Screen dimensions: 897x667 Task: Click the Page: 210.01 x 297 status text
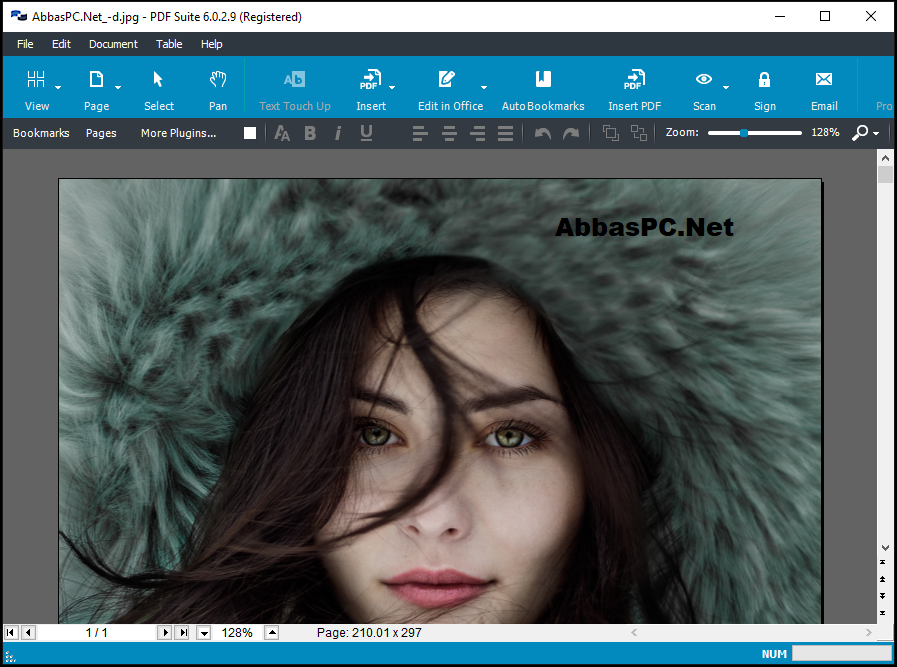(x=369, y=633)
